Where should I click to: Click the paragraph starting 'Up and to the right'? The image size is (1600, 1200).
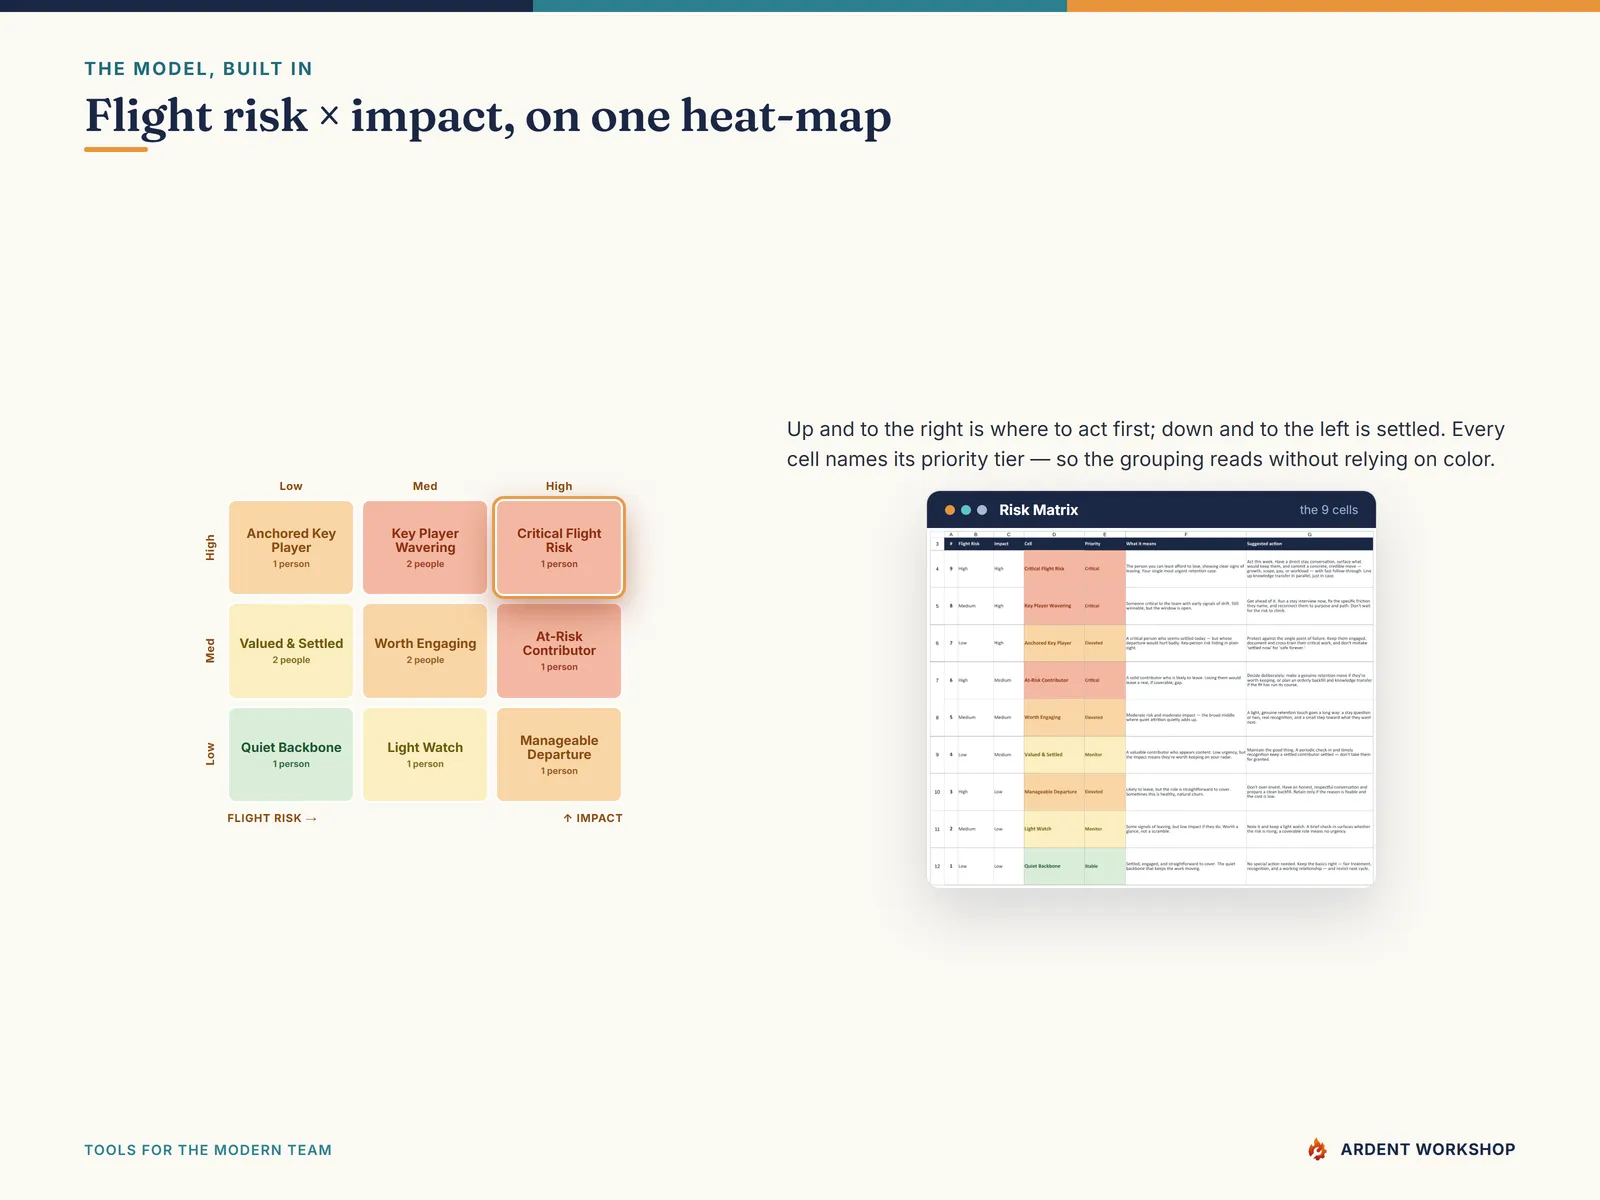1145,444
